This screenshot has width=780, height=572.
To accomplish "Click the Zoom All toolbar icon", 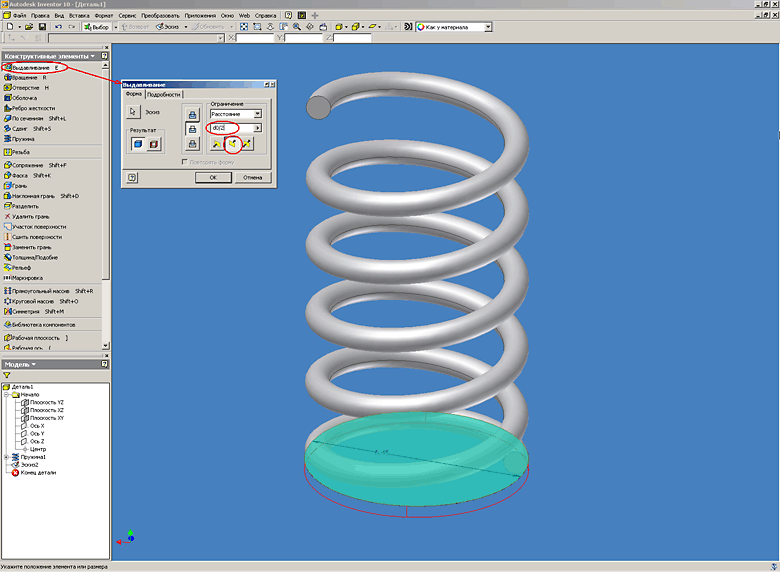I will click(x=244, y=27).
